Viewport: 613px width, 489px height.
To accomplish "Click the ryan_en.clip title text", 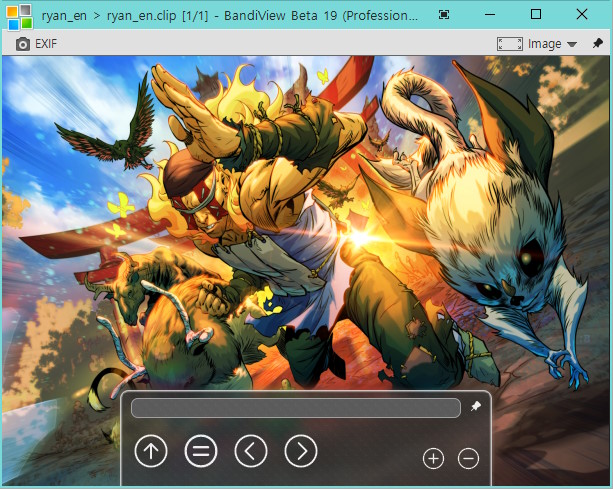I will point(142,16).
